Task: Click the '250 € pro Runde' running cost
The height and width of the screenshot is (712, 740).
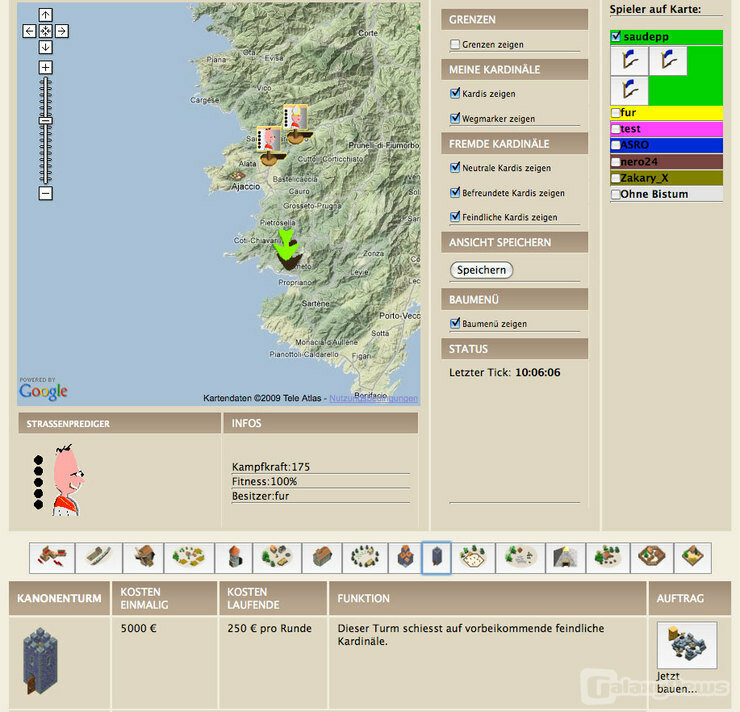Action: [269, 628]
